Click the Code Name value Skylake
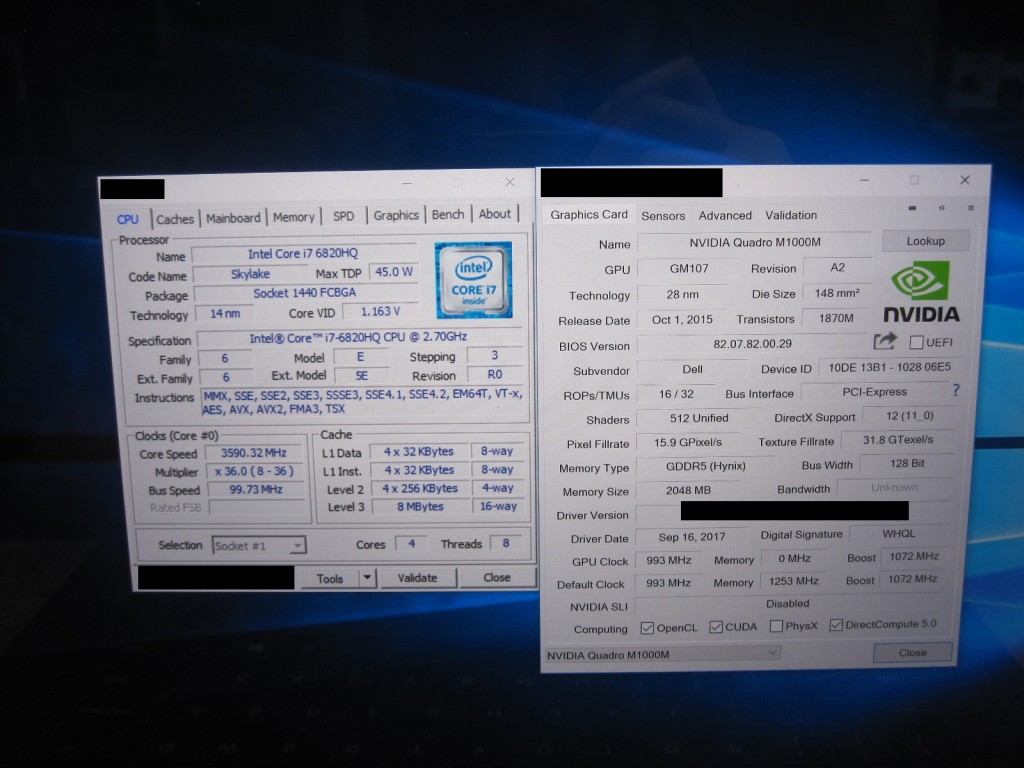Image resolution: width=1024 pixels, height=768 pixels. point(250,274)
